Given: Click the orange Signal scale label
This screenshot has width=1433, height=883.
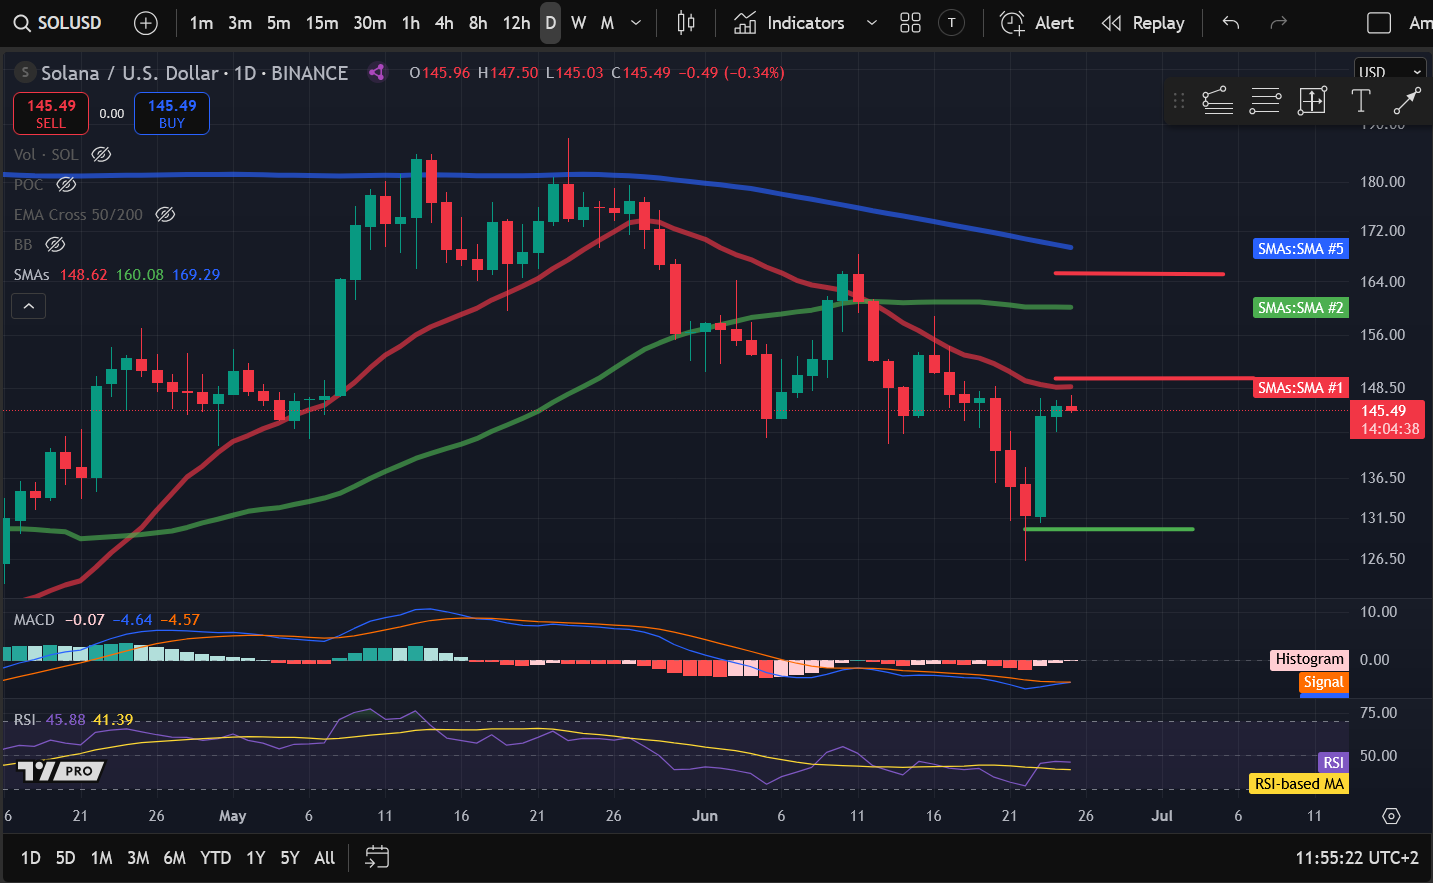Looking at the screenshot, I should click(x=1324, y=682).
